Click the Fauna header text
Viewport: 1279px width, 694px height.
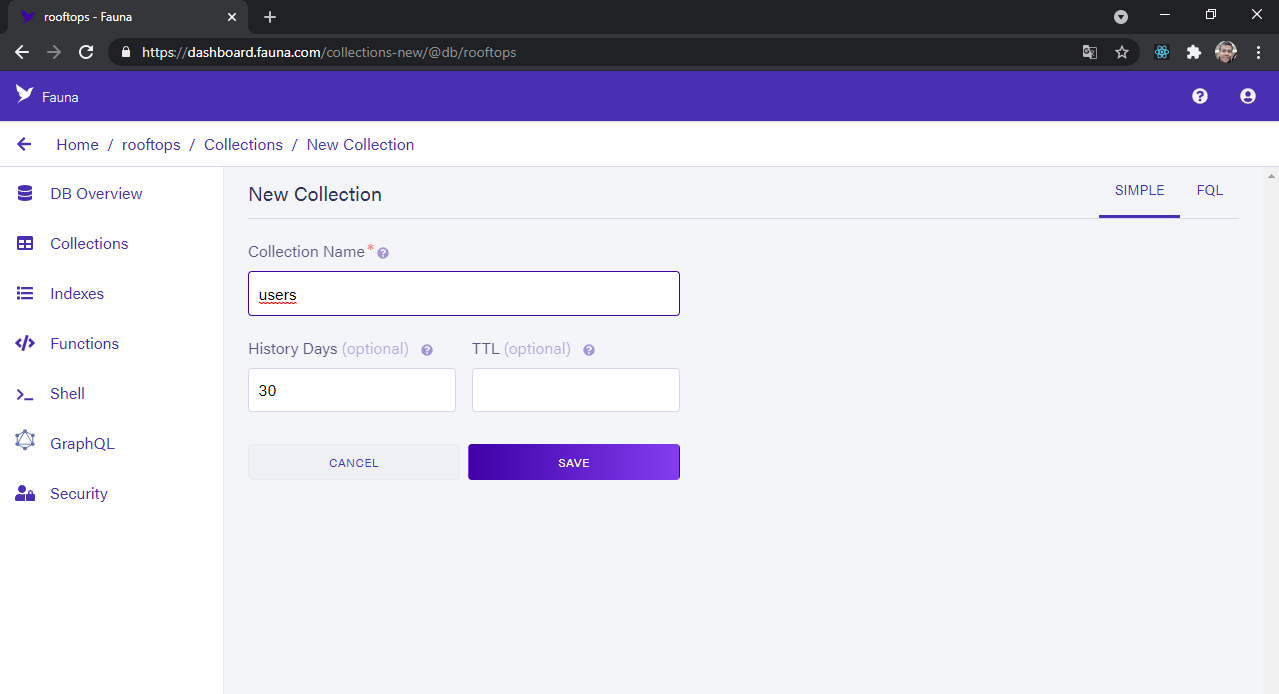pos(60,97)
